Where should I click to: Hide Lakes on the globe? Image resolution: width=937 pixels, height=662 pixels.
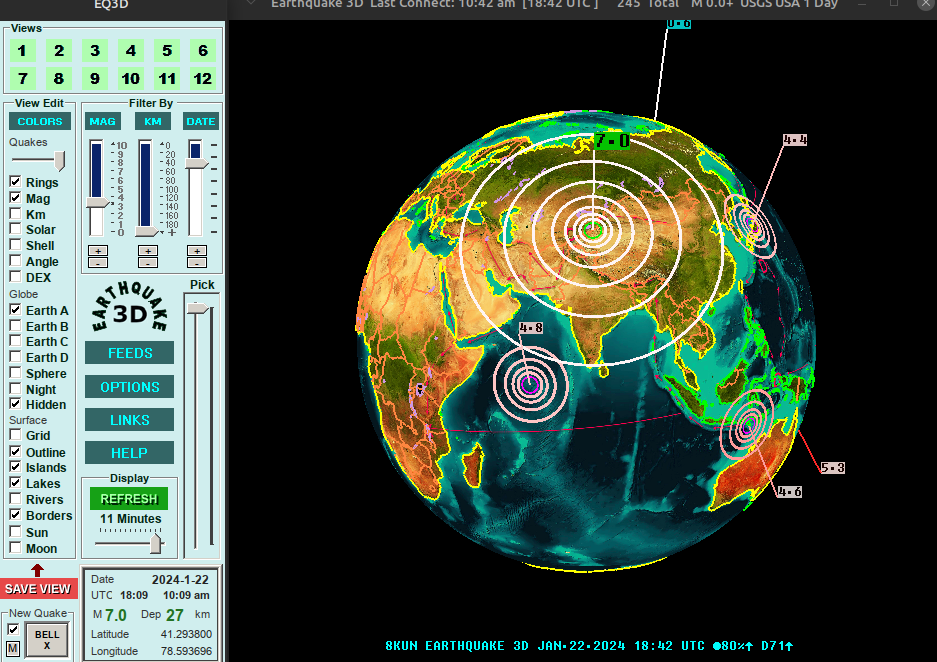(16, 483)
